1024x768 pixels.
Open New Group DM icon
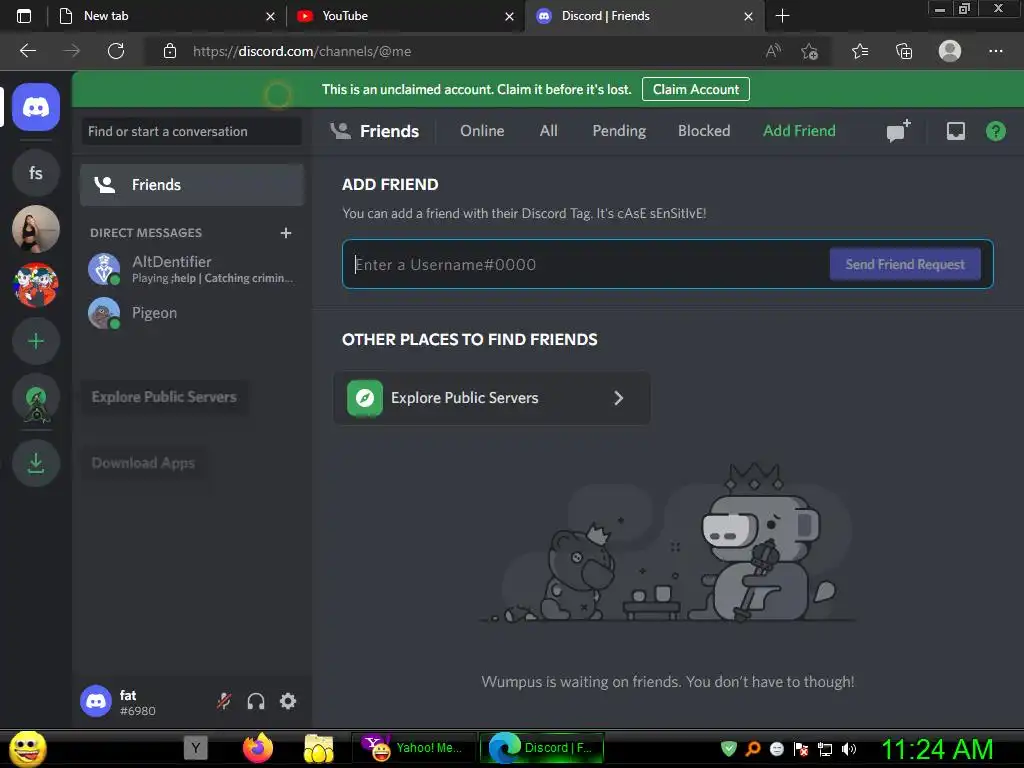click(899, 131)
